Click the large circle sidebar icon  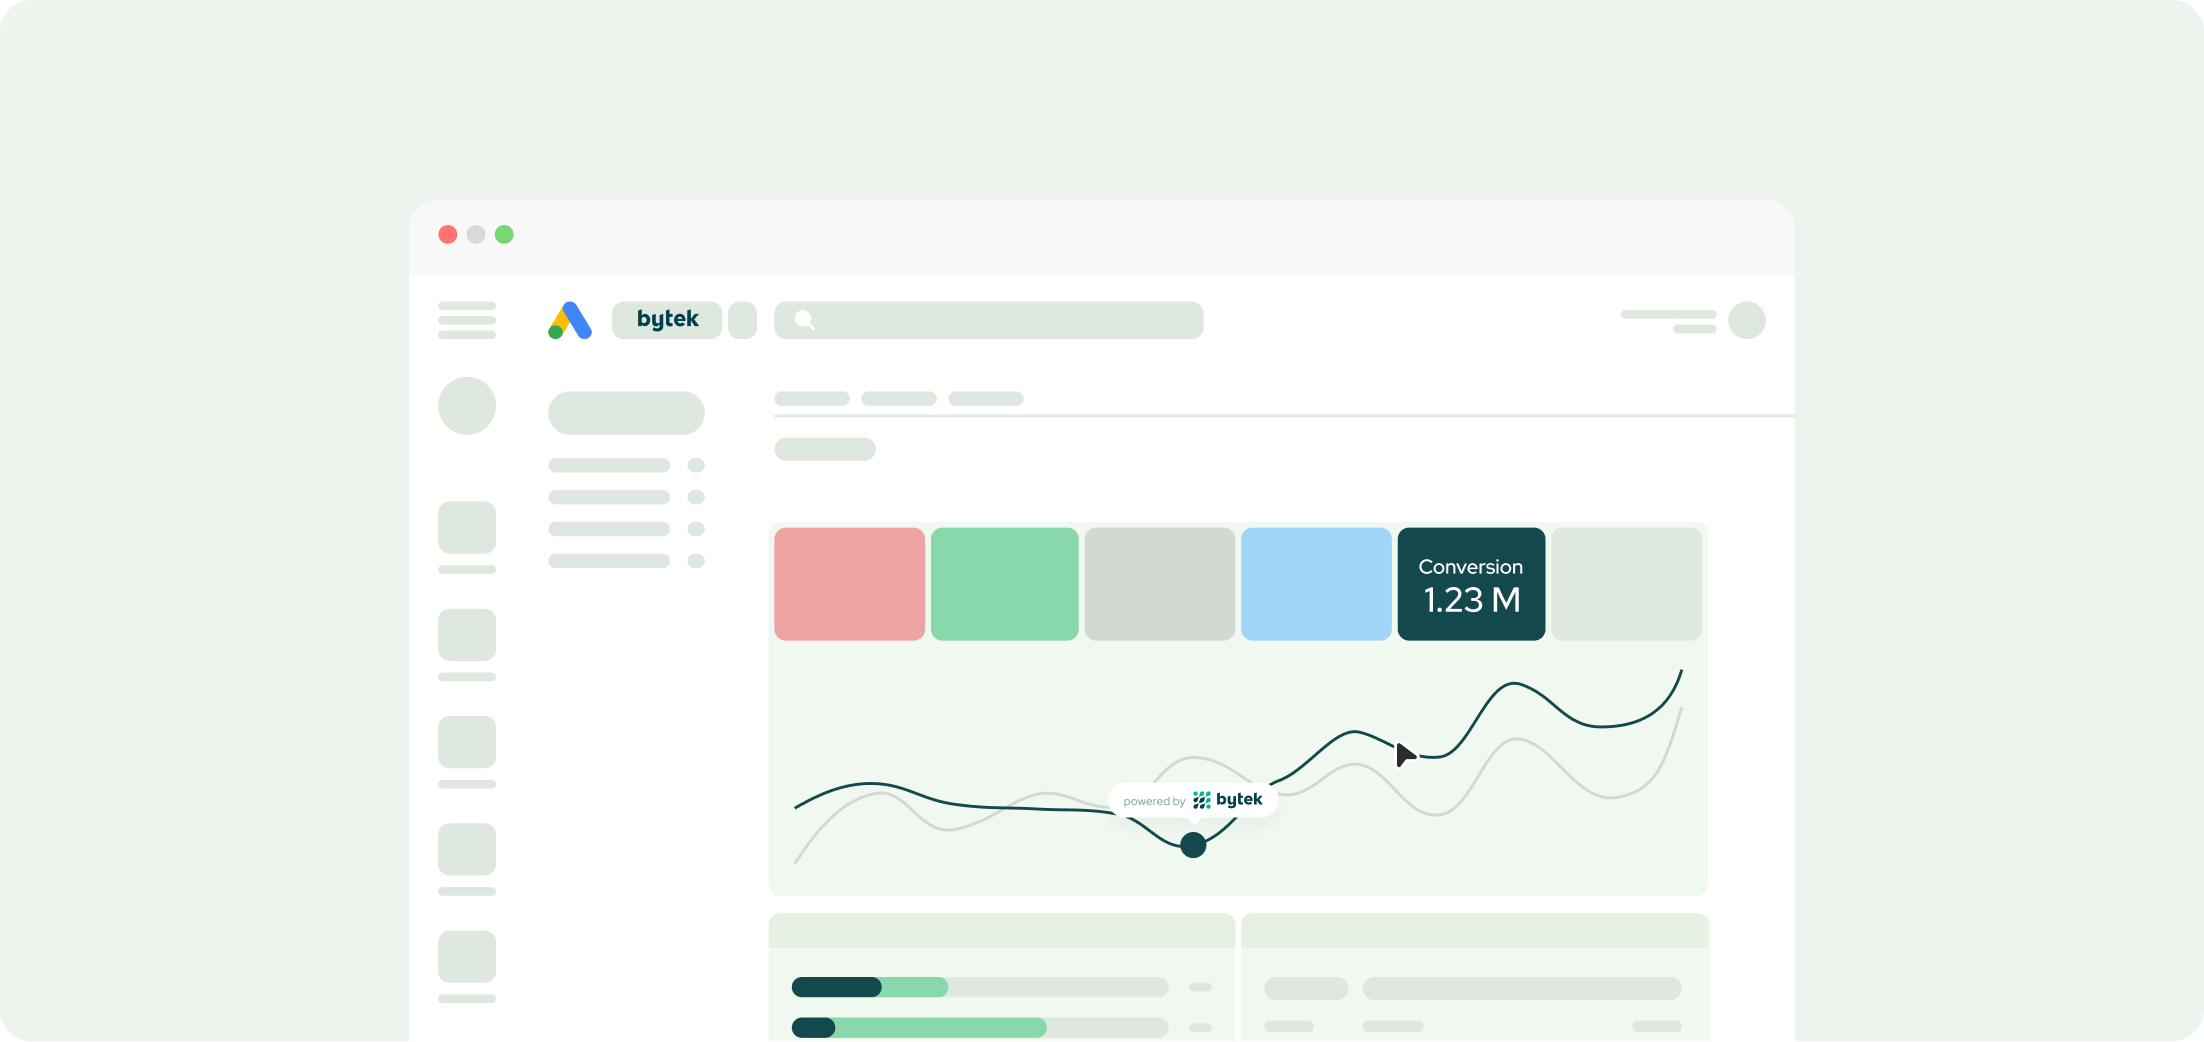(467, 406)
